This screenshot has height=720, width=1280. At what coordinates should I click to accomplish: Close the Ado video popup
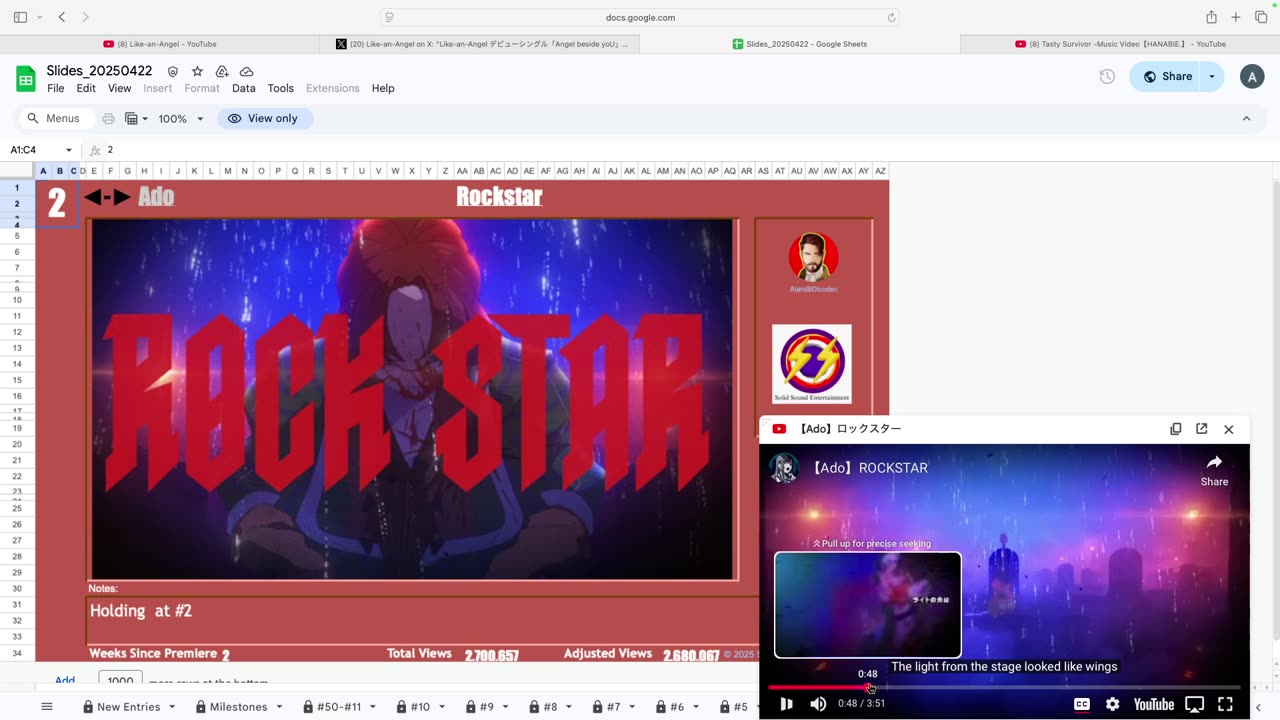tap(1229, 429)
